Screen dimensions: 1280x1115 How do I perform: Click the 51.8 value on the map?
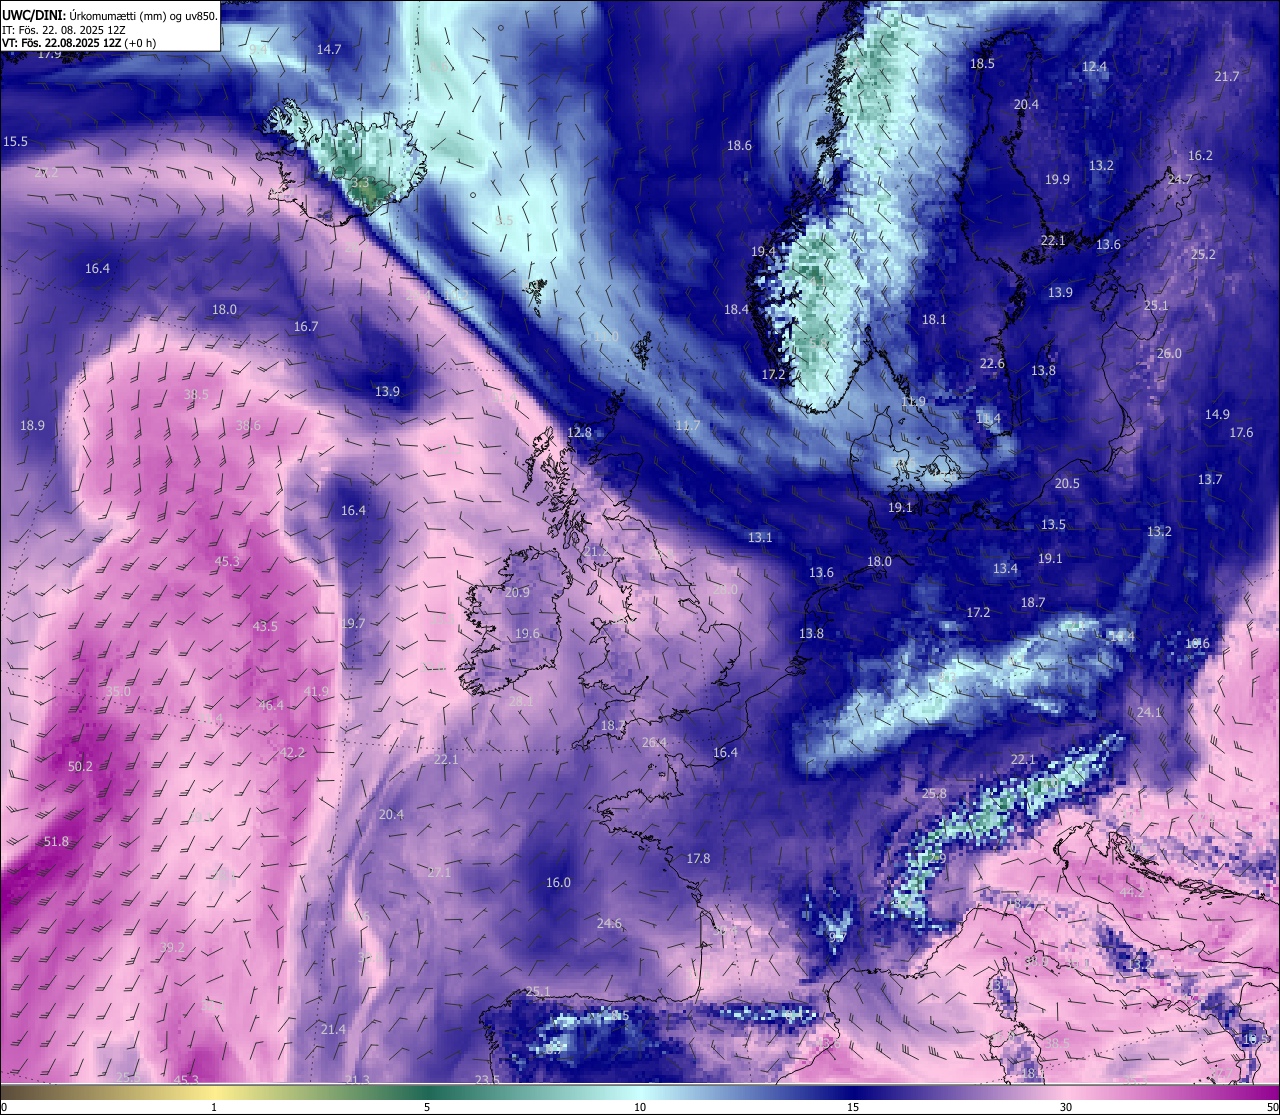click(57, 842)
